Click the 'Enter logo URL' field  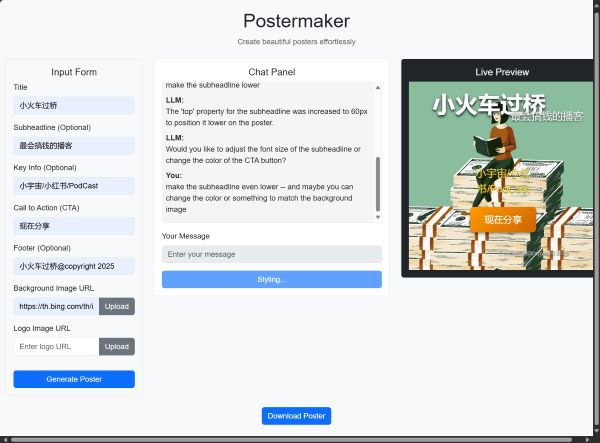point(56,346)
